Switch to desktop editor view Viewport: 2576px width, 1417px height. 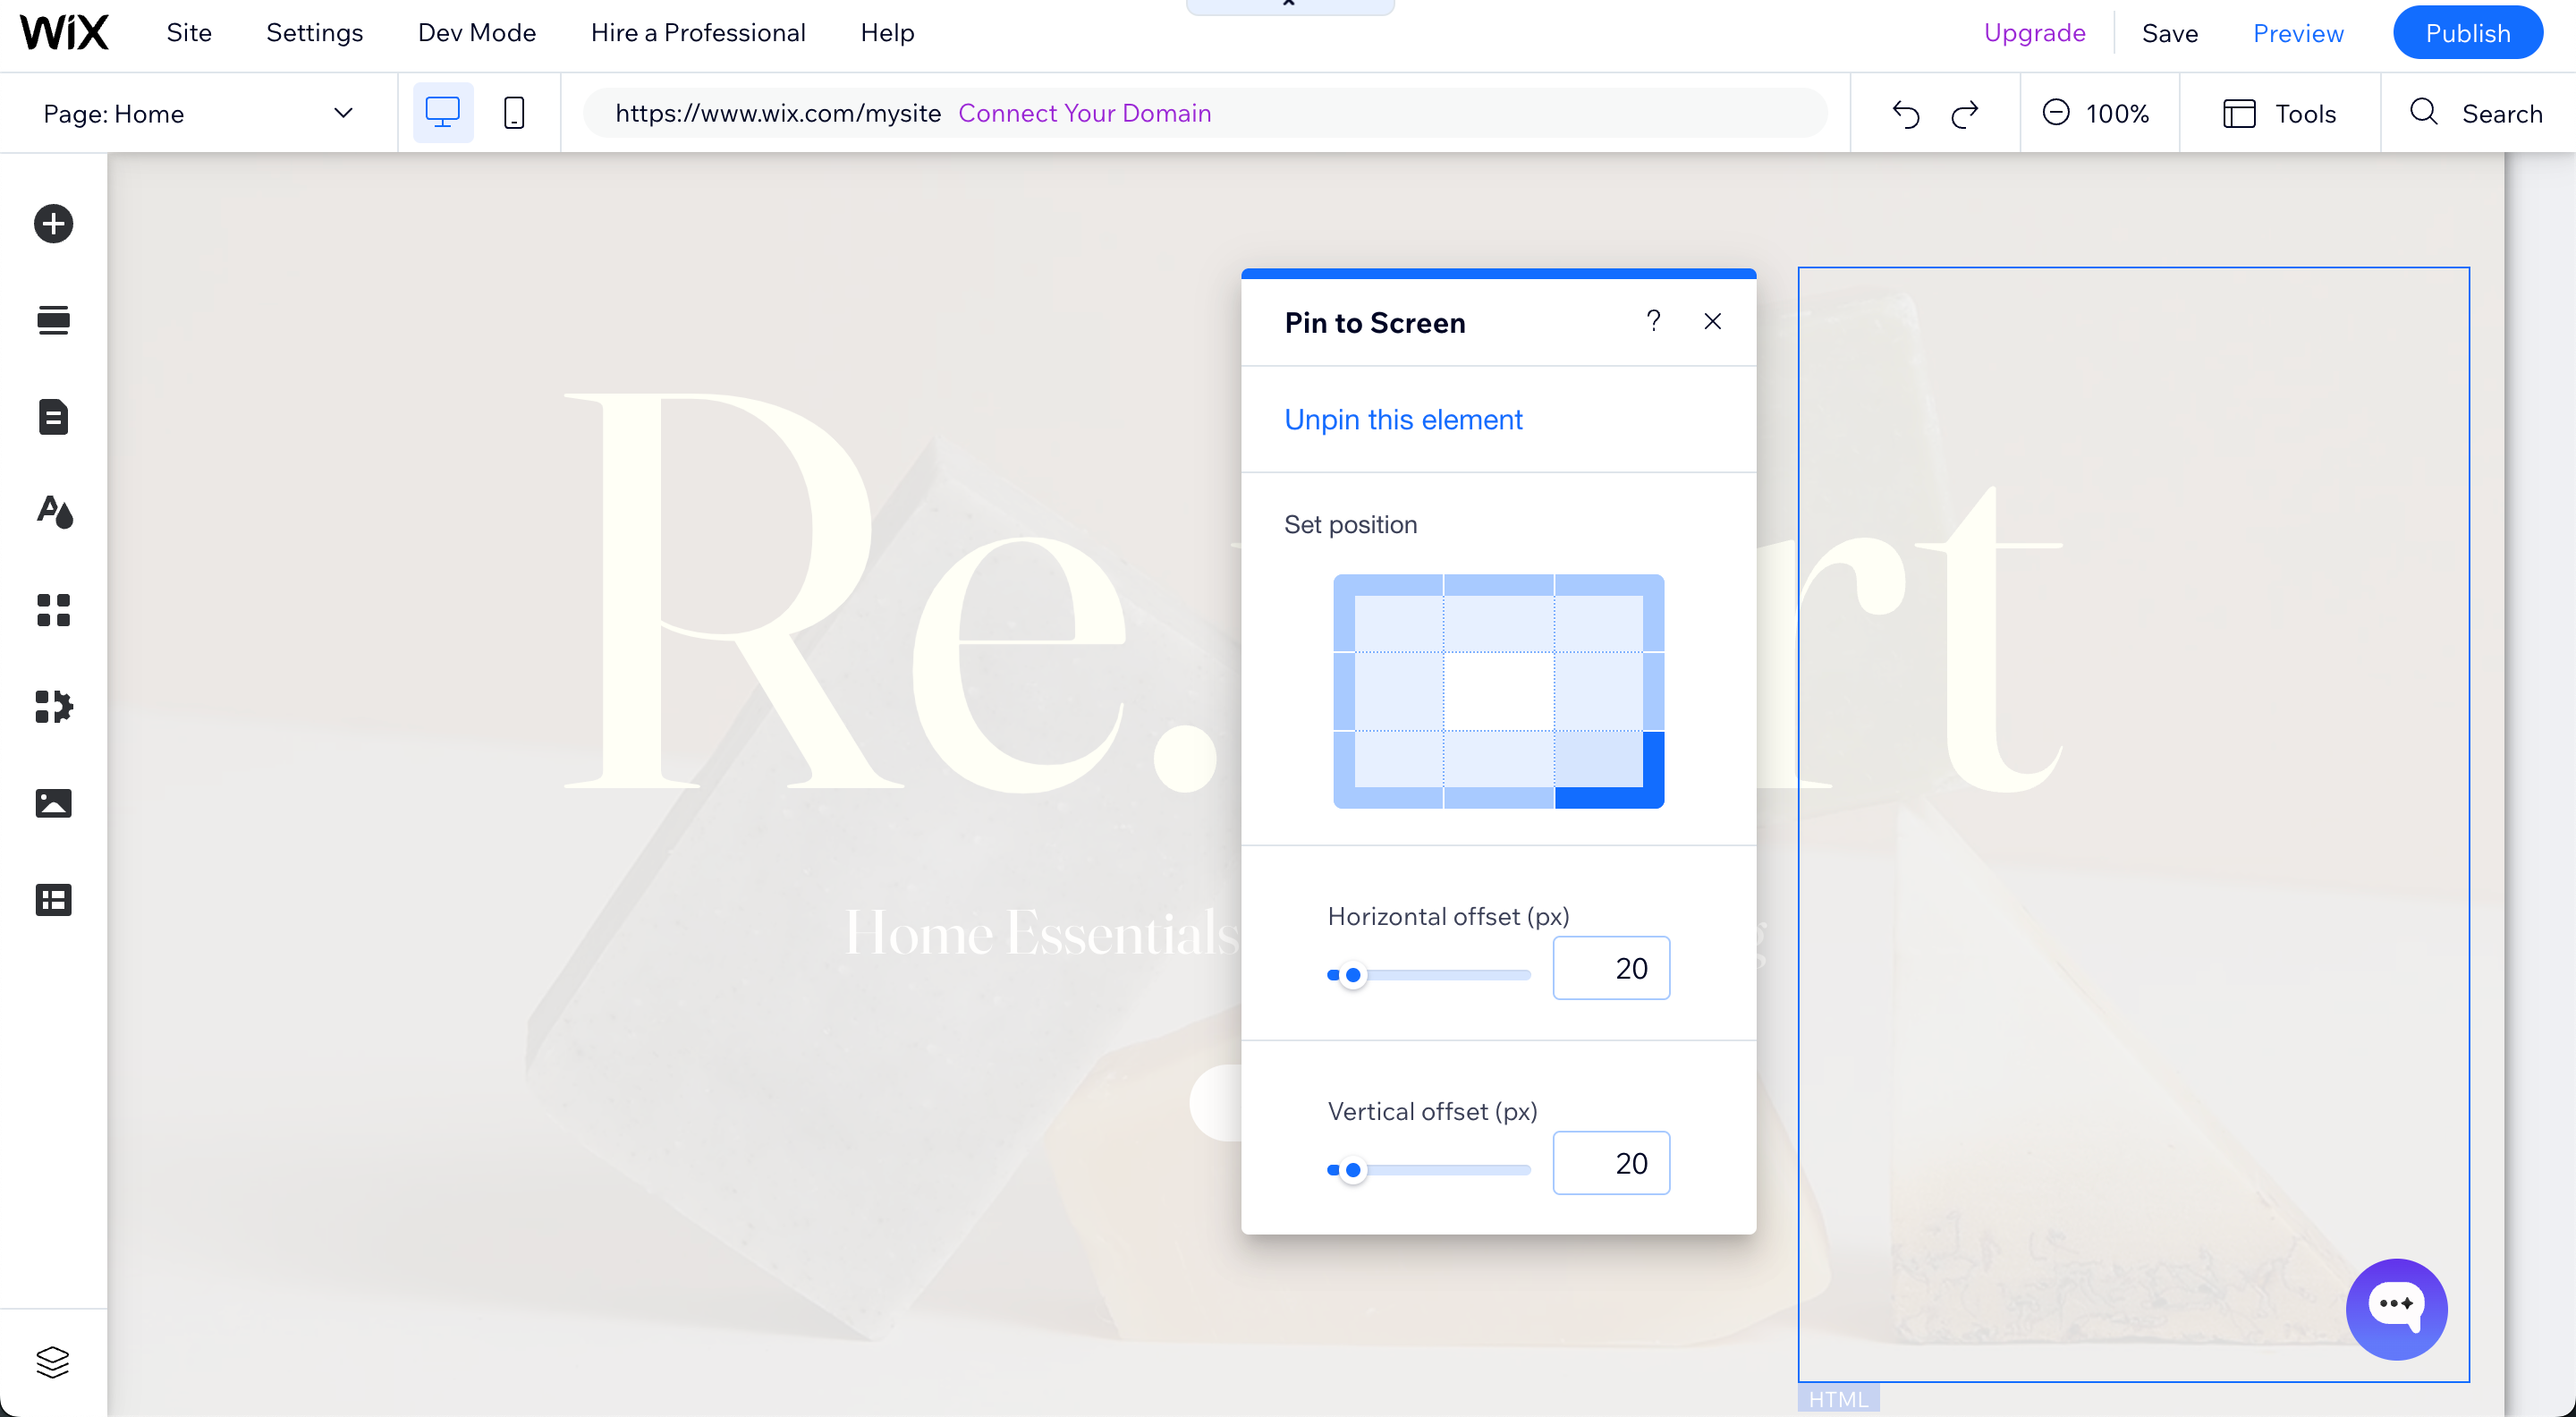(442, 113)
